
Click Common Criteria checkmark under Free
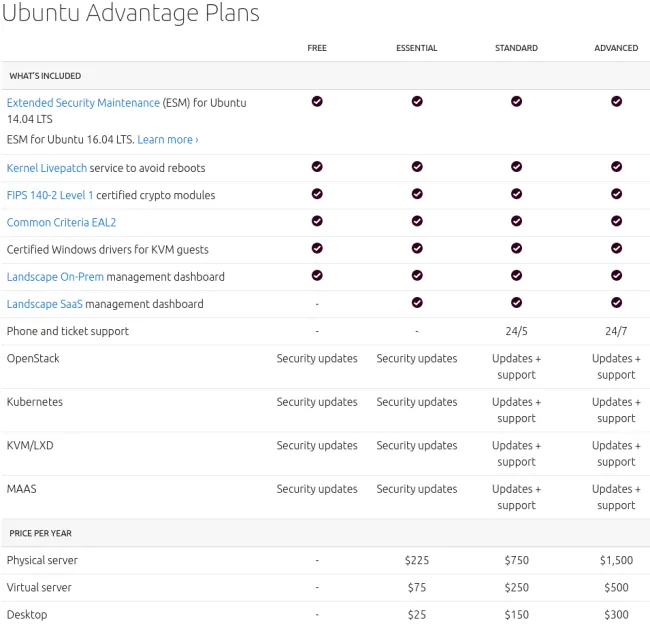tap(317, 221)
